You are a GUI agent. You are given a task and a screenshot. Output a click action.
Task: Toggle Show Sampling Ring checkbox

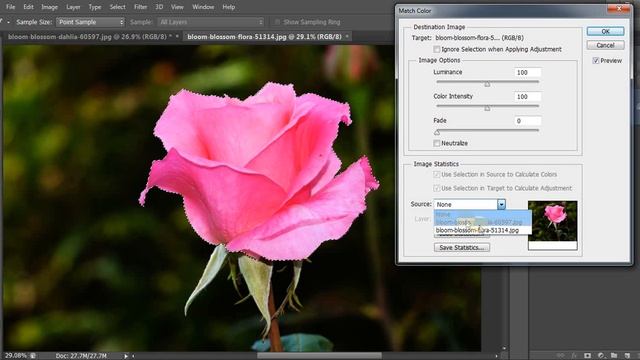click(x=278, y=22)
